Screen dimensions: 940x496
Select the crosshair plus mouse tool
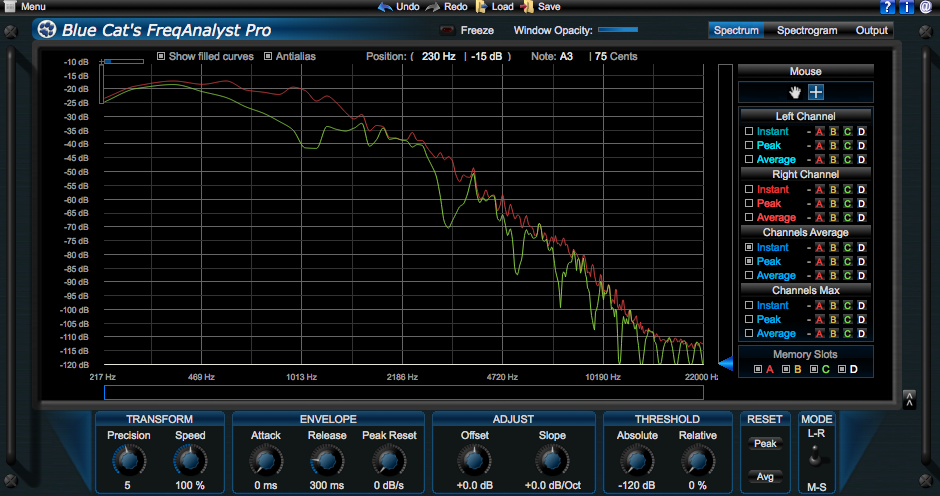point(816,92)
